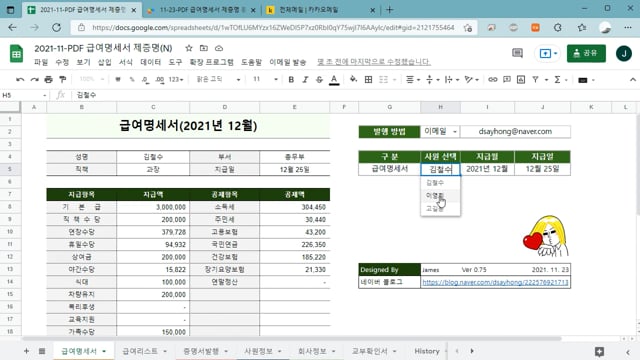Open the horizontal align dropdown
Screen dimensions: 640x360
pos(413,80)
